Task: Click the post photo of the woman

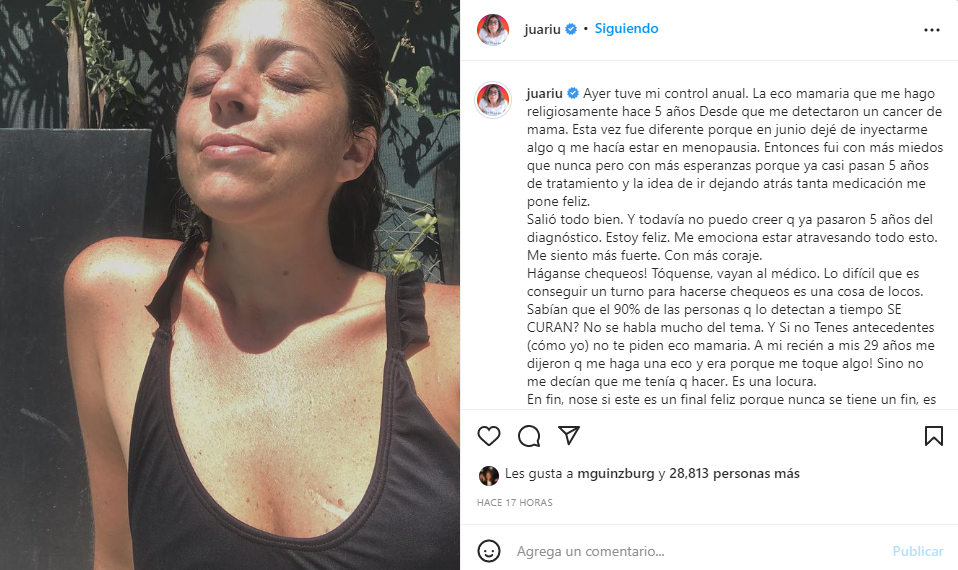Action: (230, 285)
